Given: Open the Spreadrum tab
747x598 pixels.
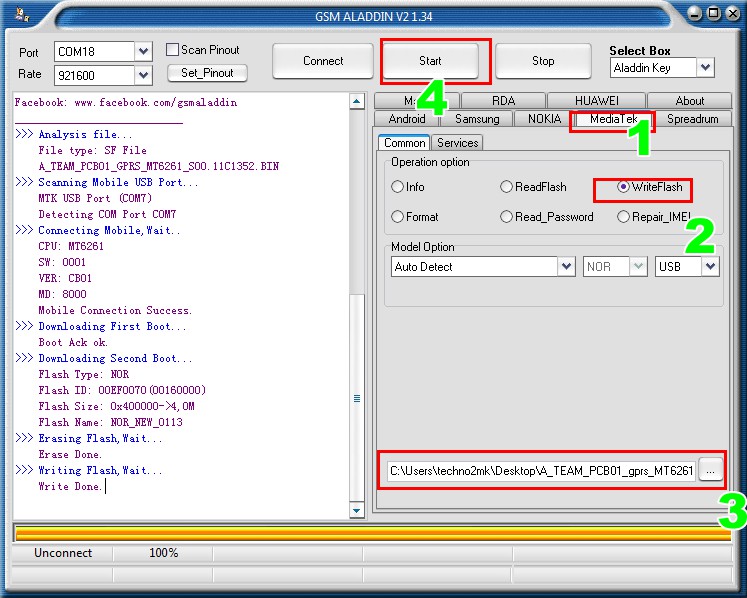Looking at the screenshot, I should tap(692, 119).
